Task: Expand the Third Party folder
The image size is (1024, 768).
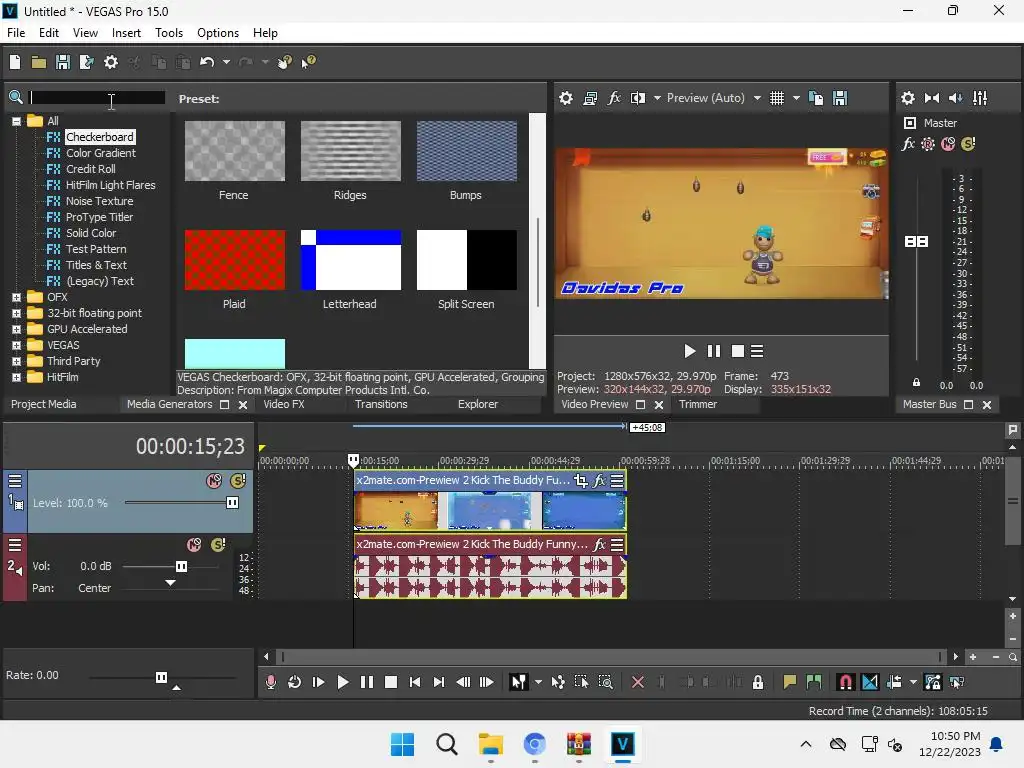Action: point(16,361)
